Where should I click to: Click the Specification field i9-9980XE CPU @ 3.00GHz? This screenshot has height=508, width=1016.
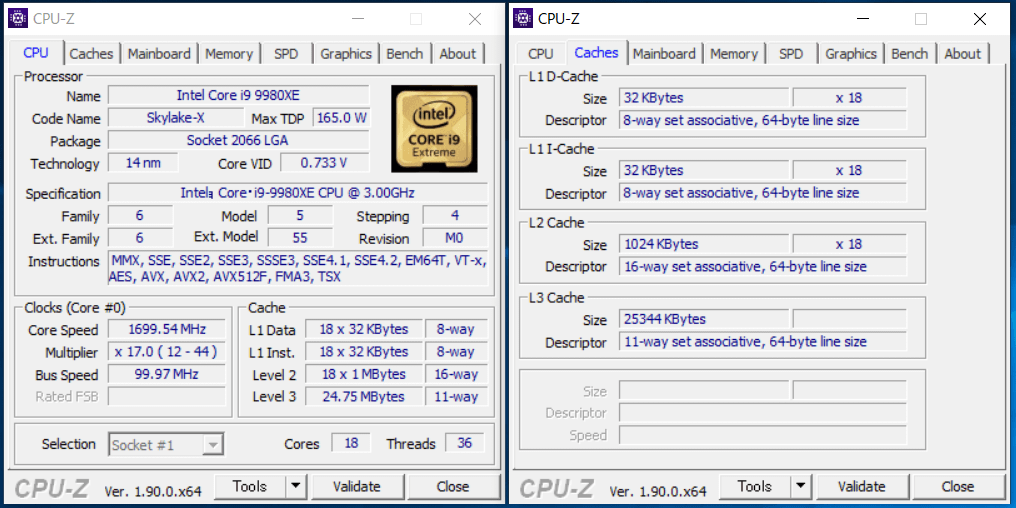298,193
